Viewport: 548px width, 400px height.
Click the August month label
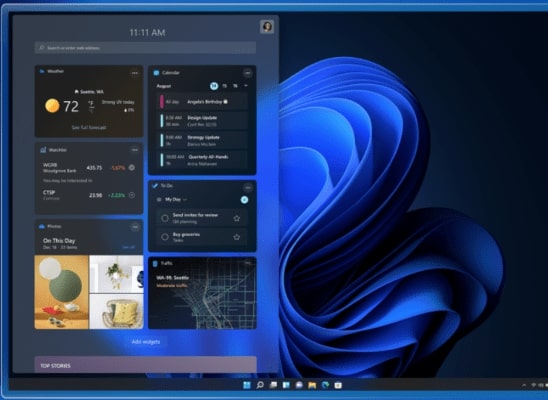click(164, 86)
